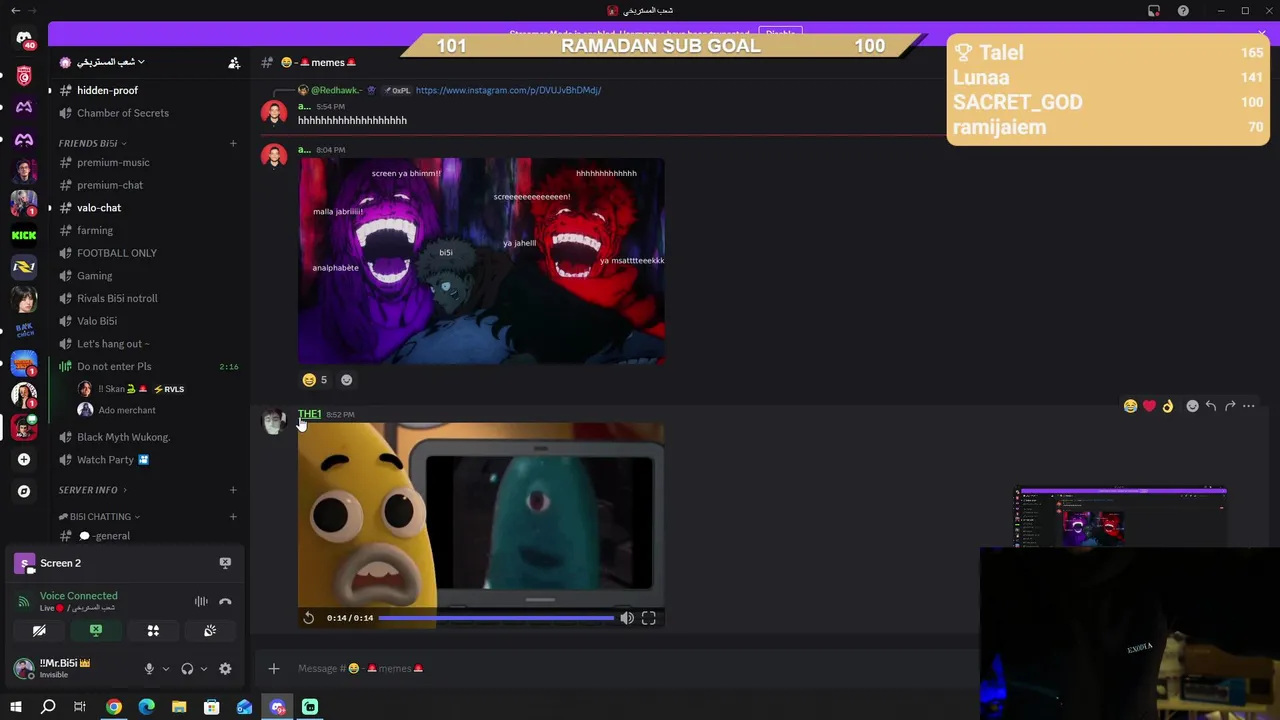Viewport: 1280px width, 720px height.
Task: Open headphone output options chevron
Action: click(x=204, y=669)
